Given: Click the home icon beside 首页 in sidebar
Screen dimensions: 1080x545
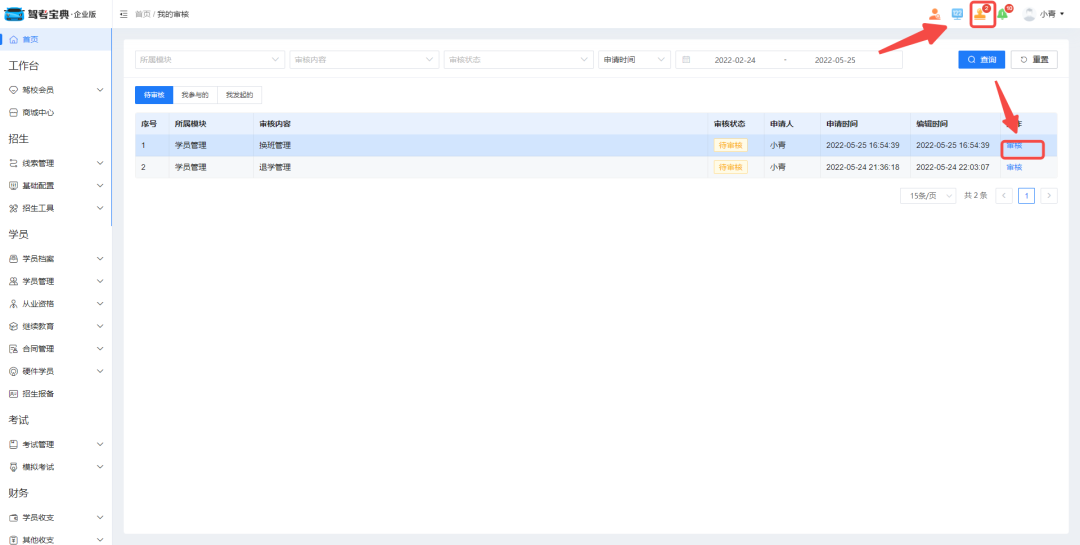Looking at the screenshot, I should point(14,39).
